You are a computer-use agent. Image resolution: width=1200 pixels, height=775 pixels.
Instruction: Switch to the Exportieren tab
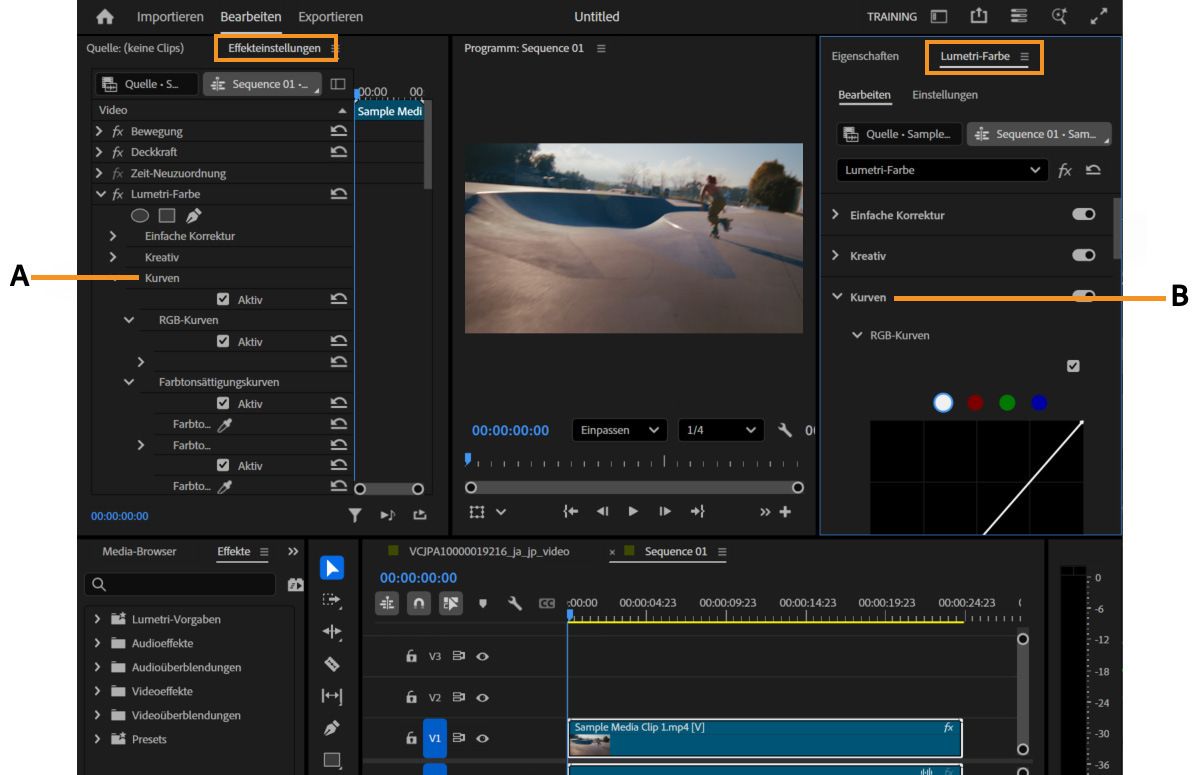[330, 17]
